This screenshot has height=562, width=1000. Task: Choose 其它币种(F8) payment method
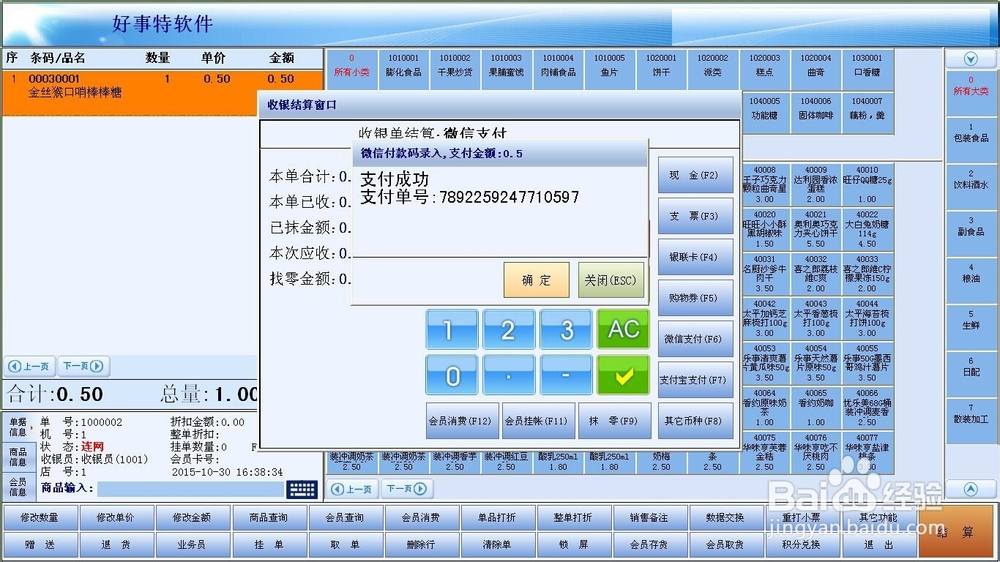click(695, 420)
